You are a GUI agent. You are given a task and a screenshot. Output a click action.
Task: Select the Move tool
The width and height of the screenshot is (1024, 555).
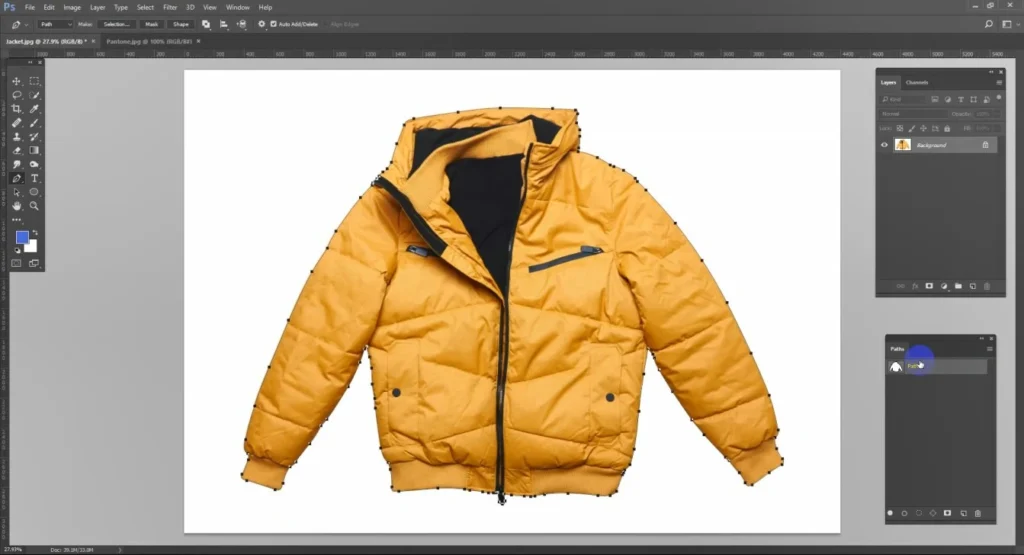coord(16,81)
